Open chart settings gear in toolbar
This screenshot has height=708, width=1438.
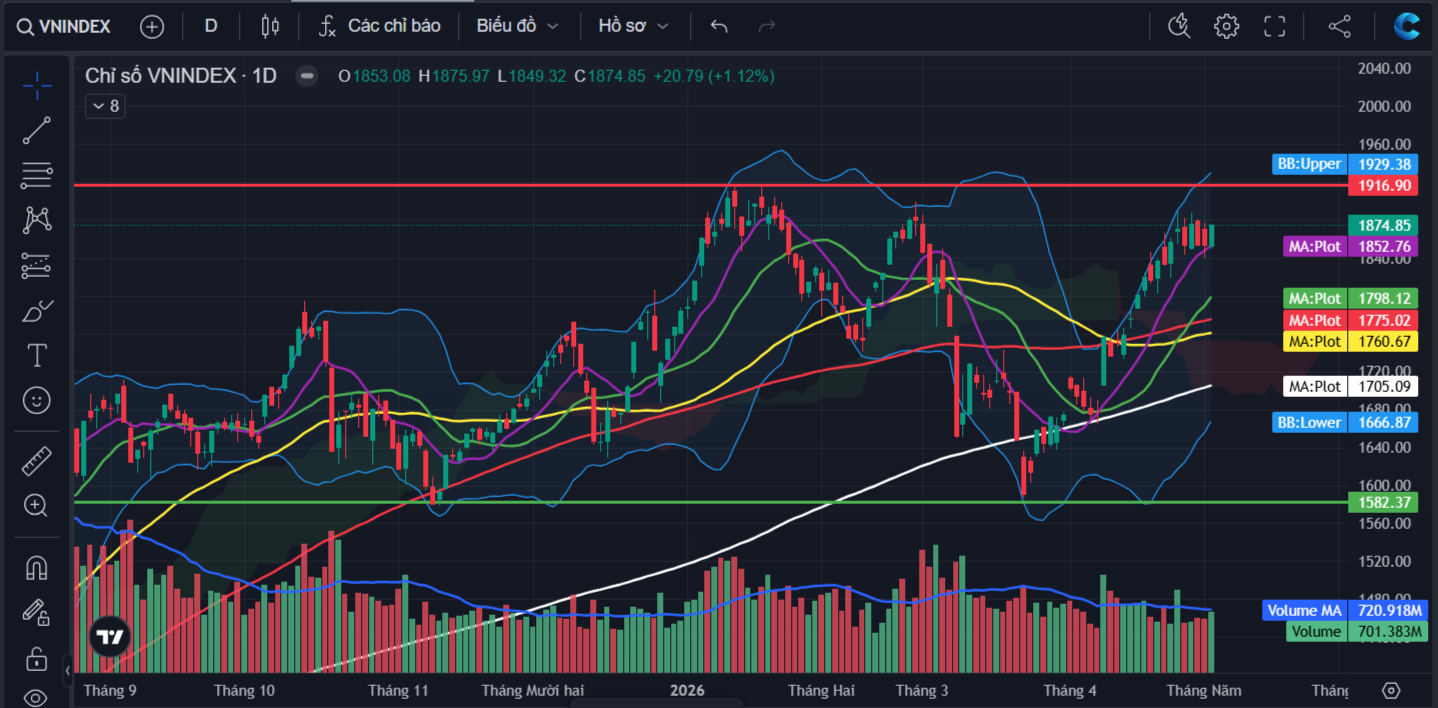point(1227,26)
